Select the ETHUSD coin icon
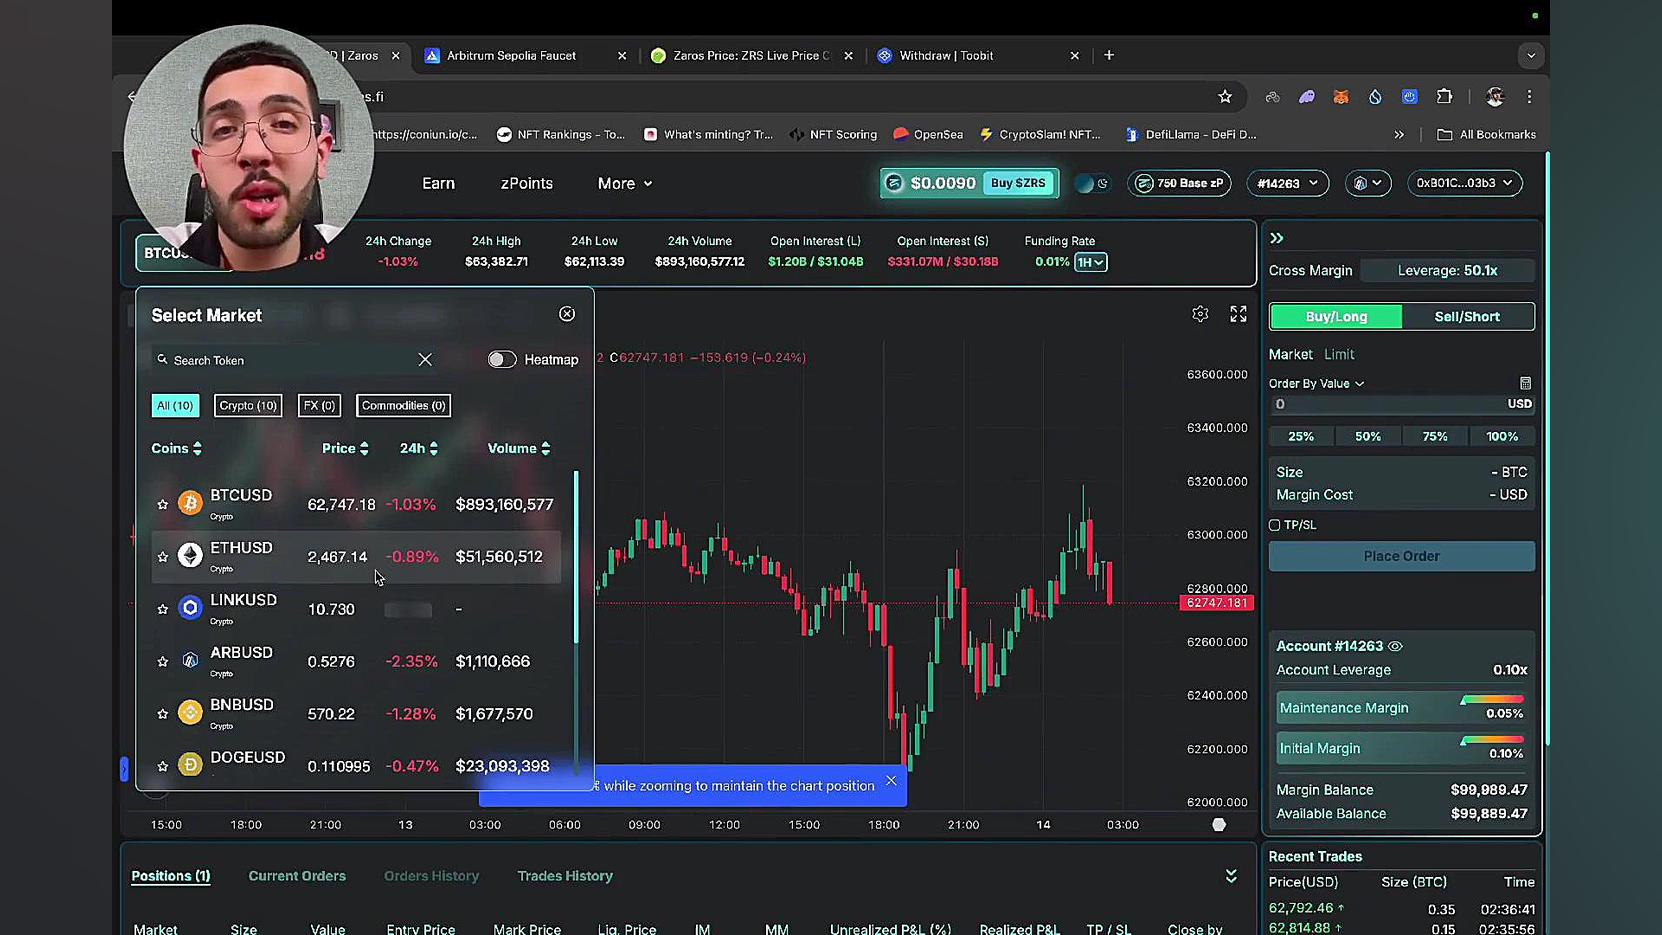The image size is (1662, 935). click(190, 555)
